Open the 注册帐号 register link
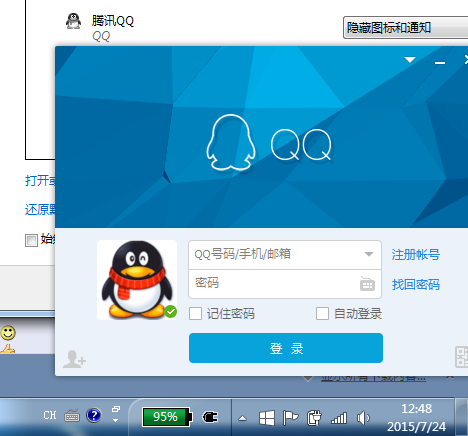Viewport: 468px width, 436px height. pos(415,255)
